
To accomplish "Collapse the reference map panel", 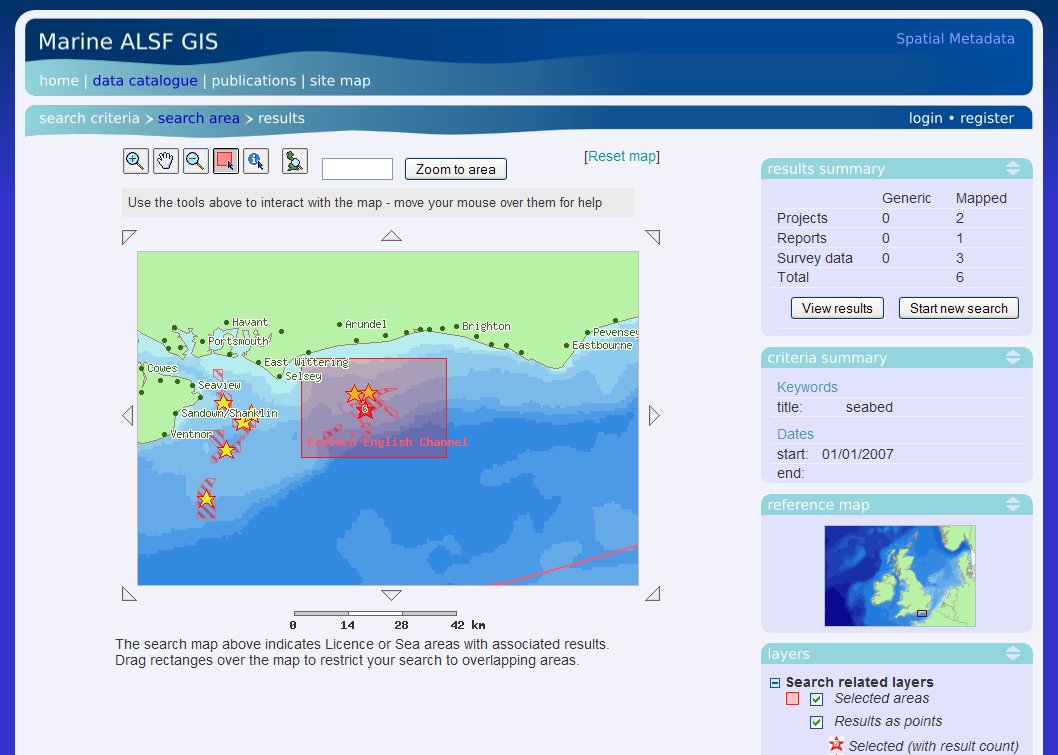I will tap(1013, 505).
